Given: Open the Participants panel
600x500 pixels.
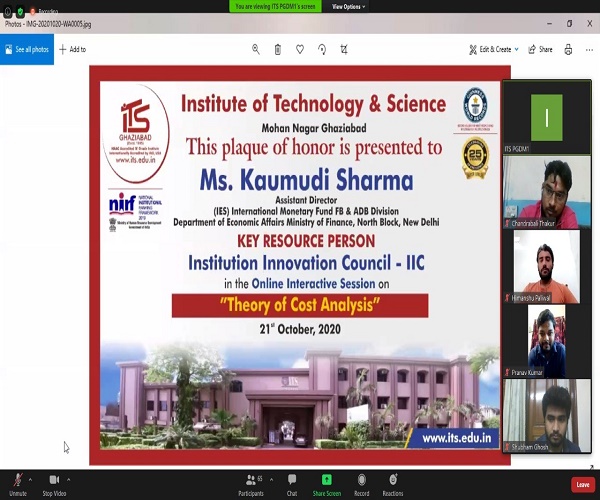Looking at the screenshot, I should (251, 485).
